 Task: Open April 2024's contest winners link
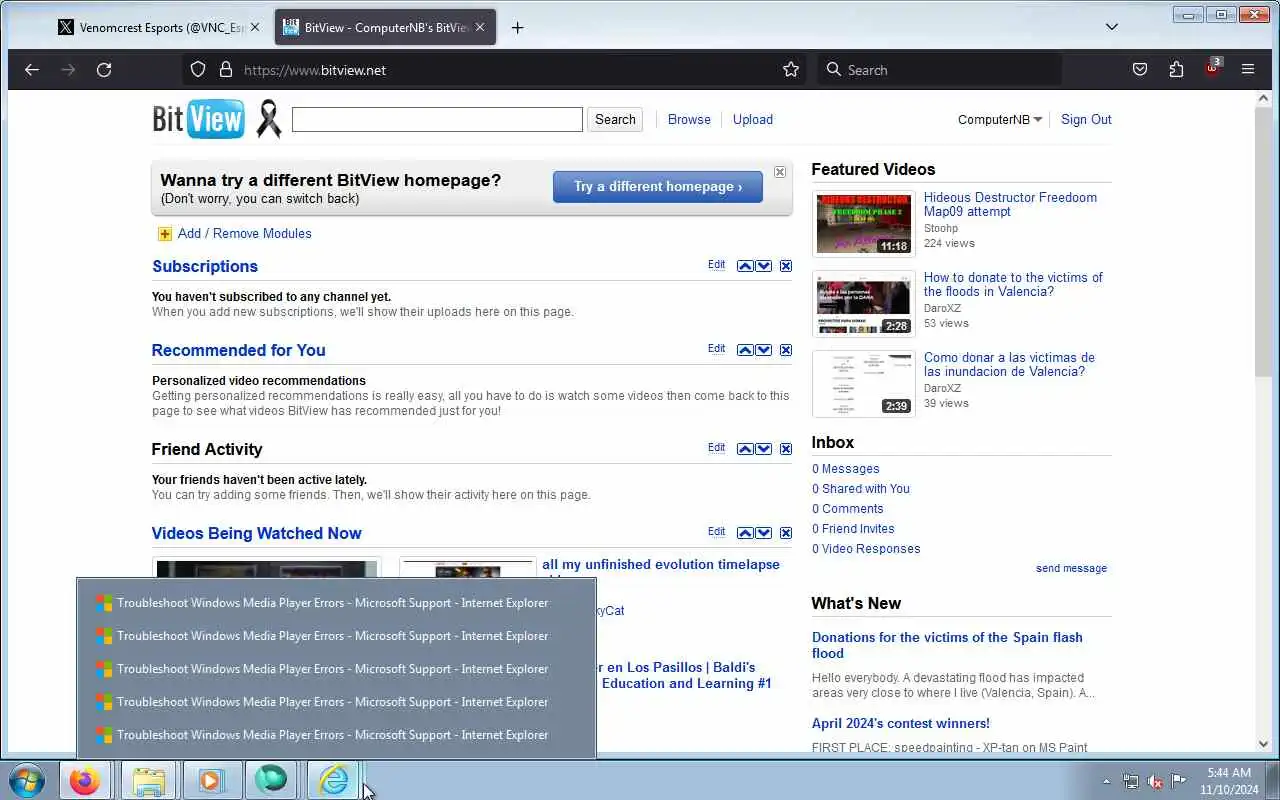click(x=901, y=723)
